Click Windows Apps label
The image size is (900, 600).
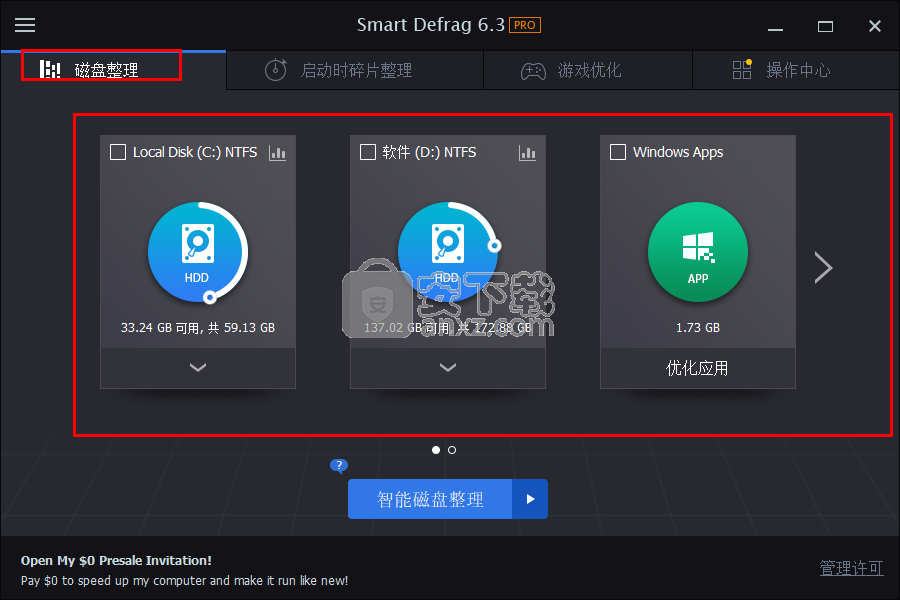678,152
